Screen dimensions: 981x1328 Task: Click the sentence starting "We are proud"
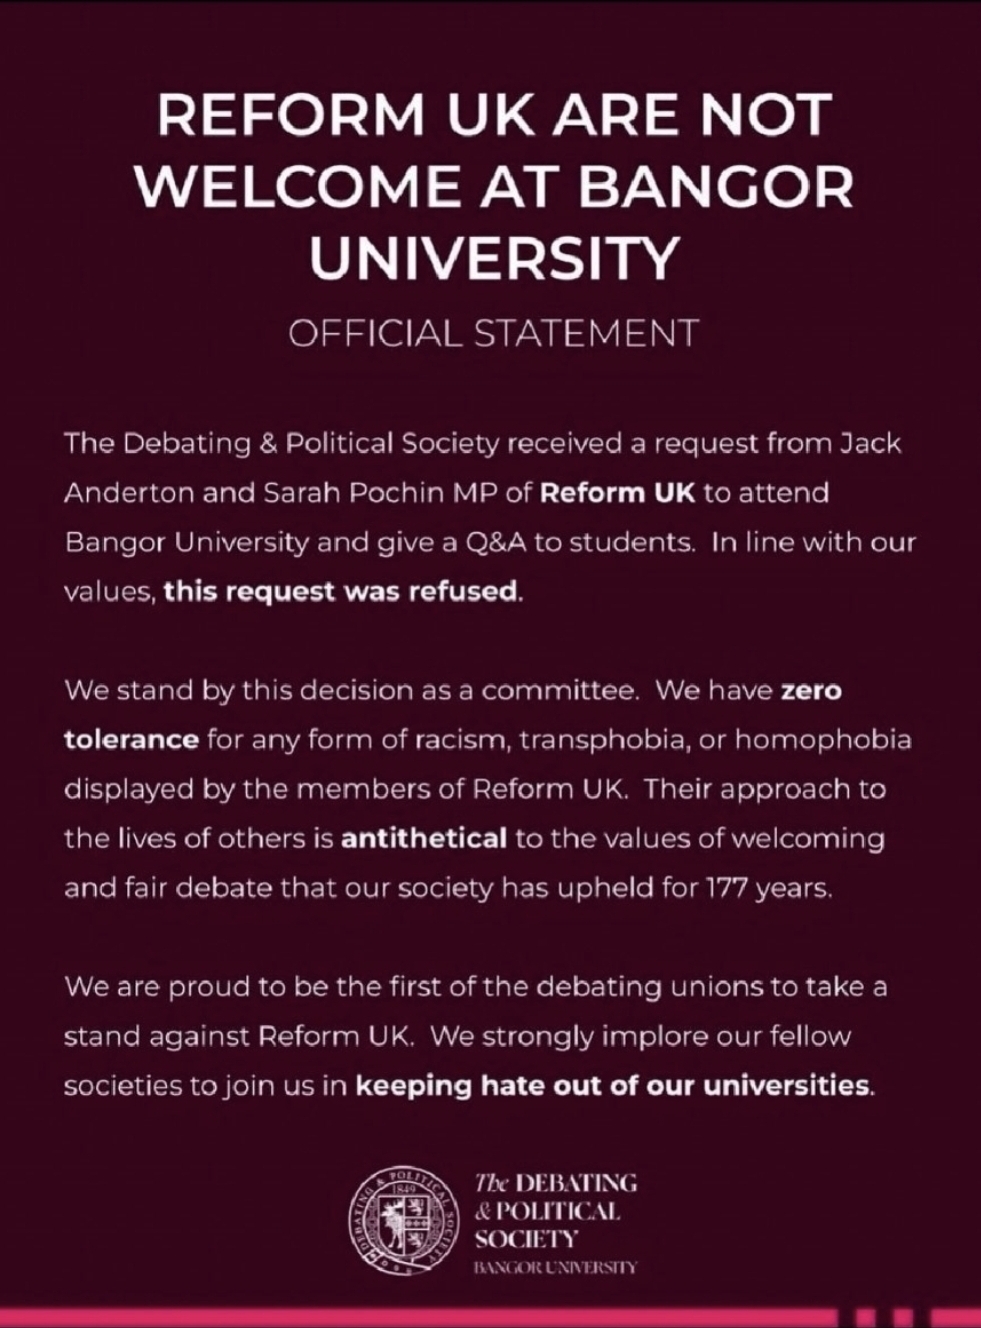click(x=475, y=987)
